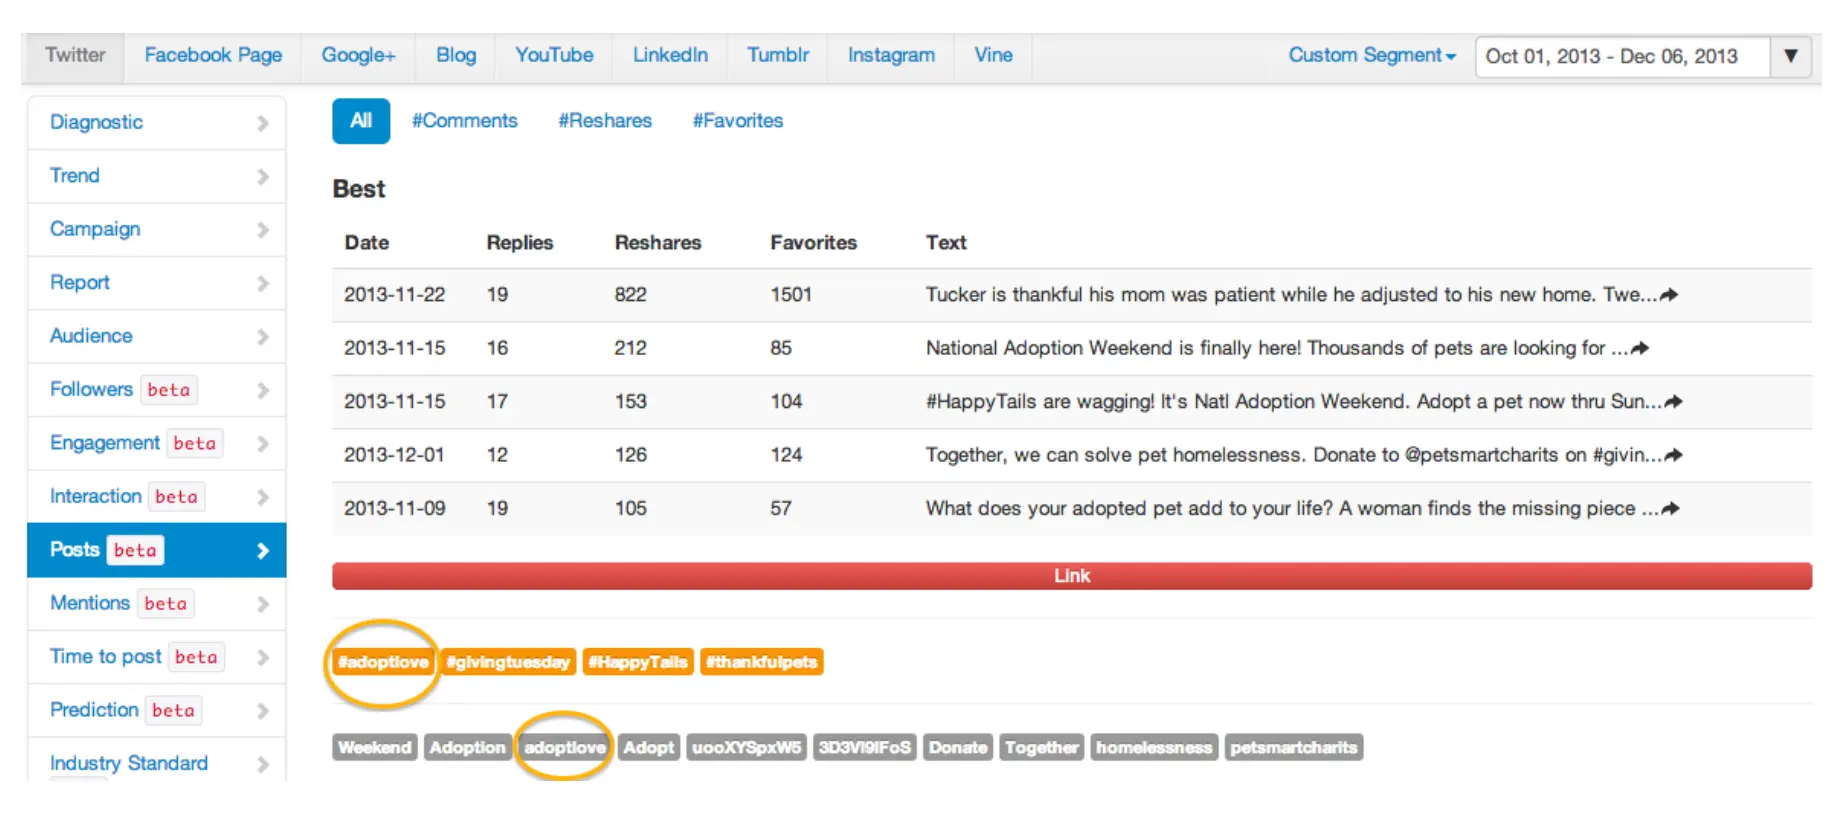The width and height of the screenshot is (1844, 830).
Task: Filter posts by #Reshares
Action: 605,121
